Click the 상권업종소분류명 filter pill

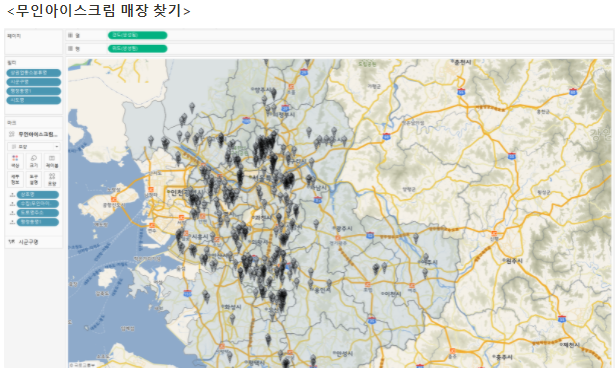34,73
